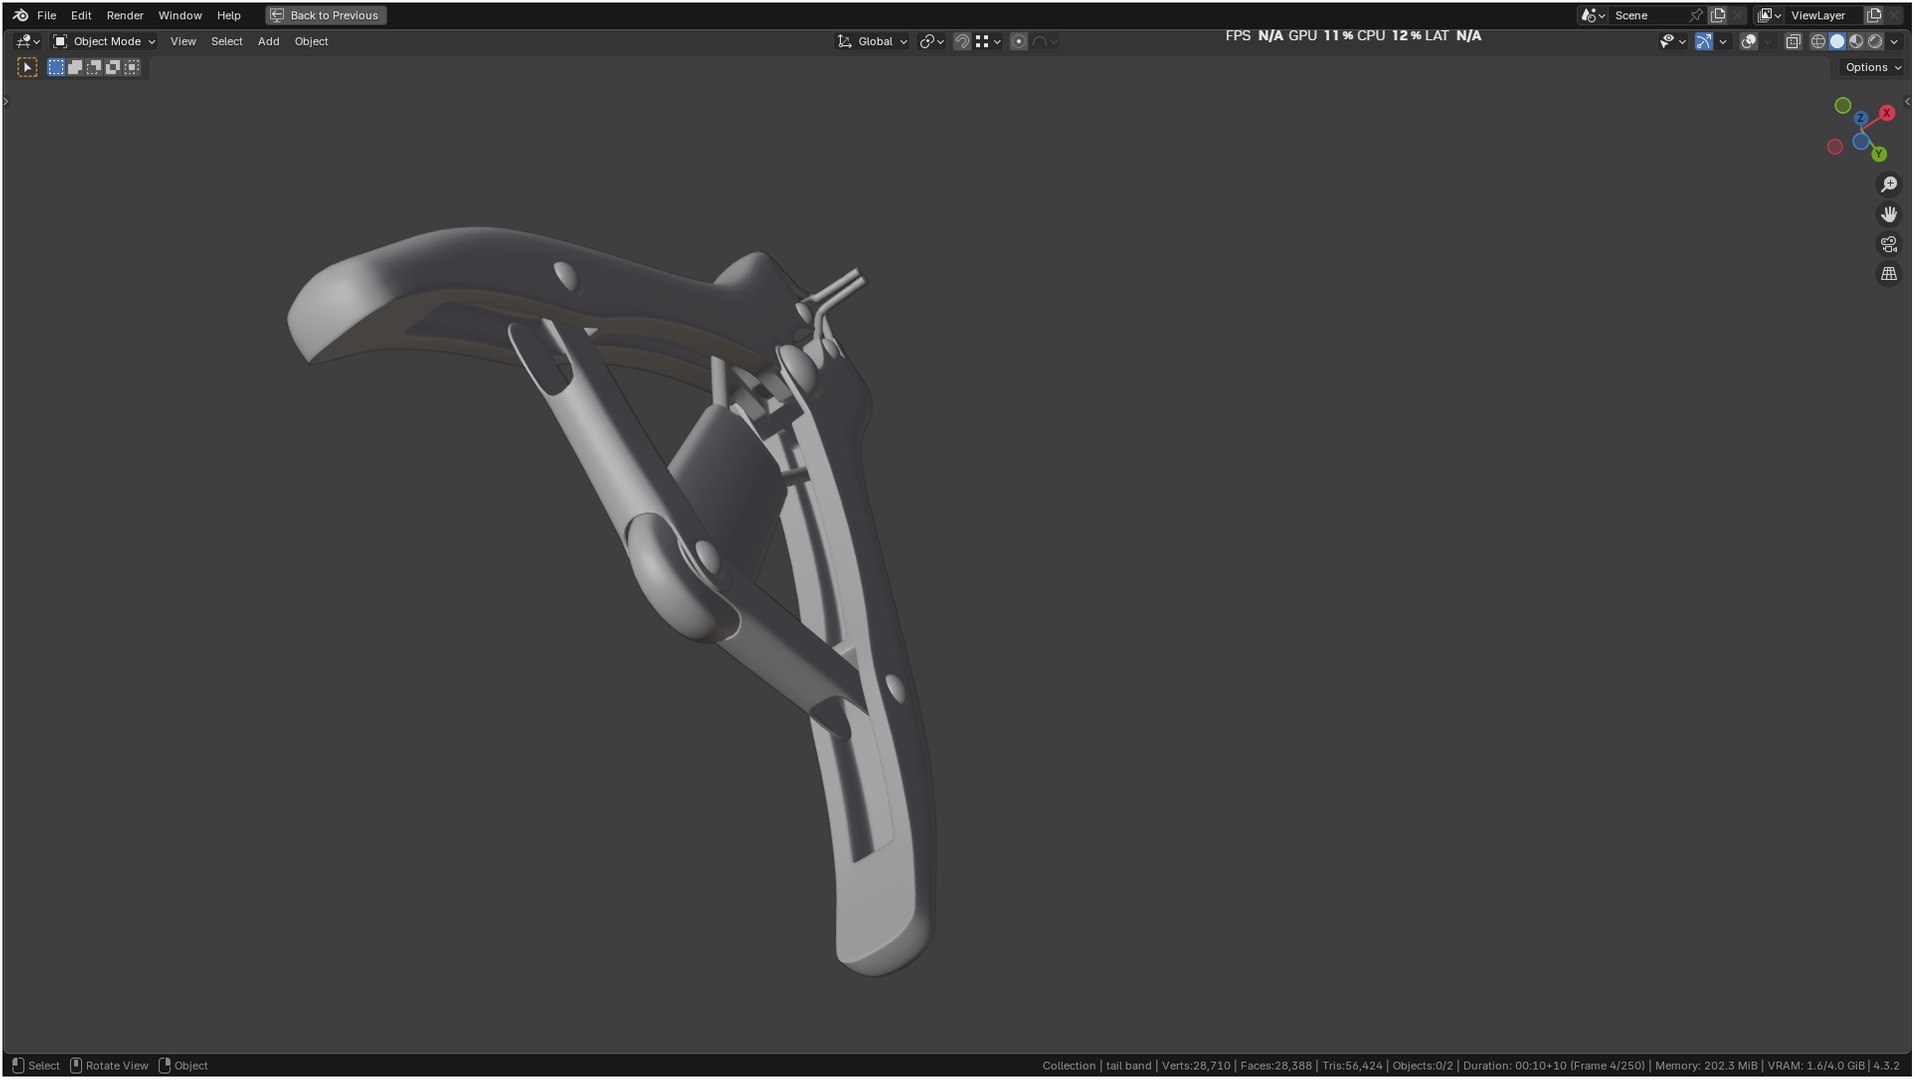Toggle proportional editing
The height and width of the screenshot is (1080, 1915).
[1019, 41]
